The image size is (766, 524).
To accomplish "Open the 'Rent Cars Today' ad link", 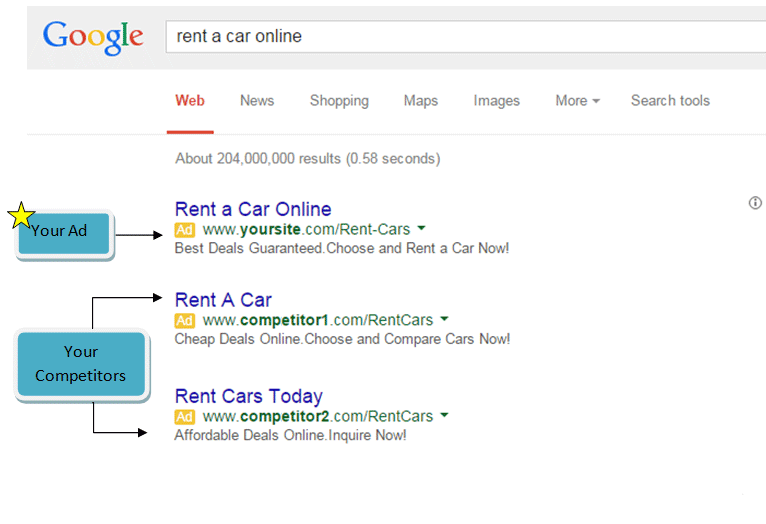I will click(249, 396).
